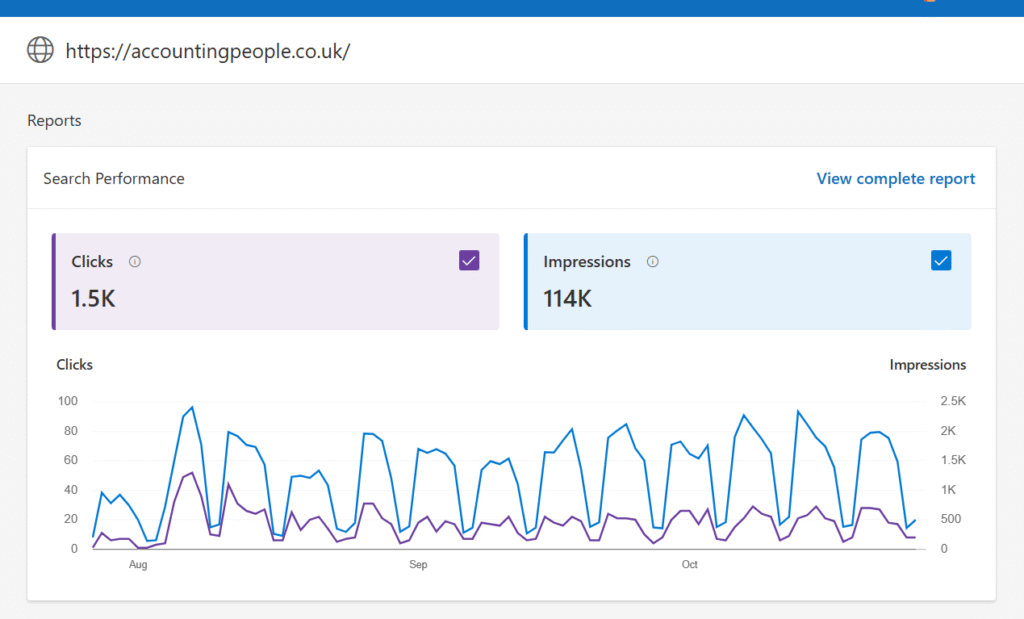Click the Search Performance card title
1024x619 pixels.
click(114, 179)
